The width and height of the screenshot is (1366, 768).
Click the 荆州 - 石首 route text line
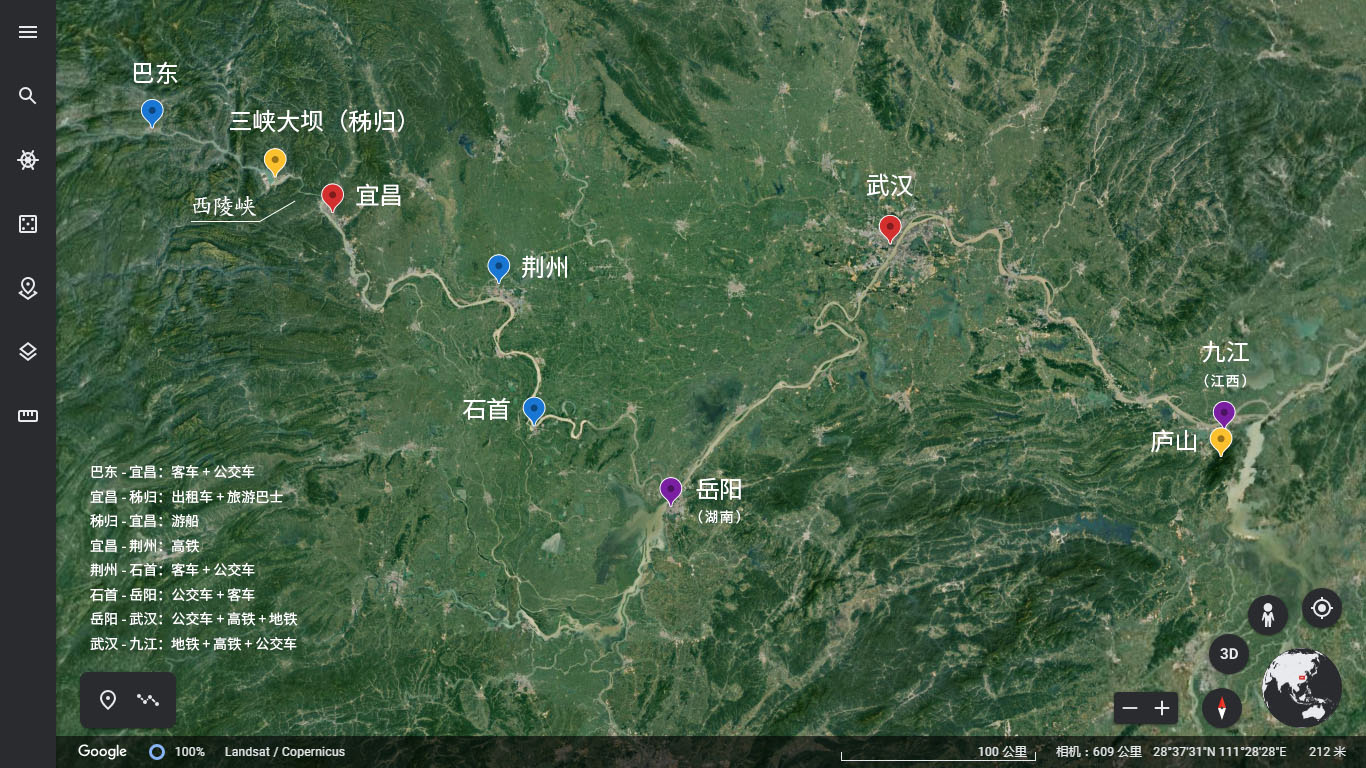(x=173, y=570)
